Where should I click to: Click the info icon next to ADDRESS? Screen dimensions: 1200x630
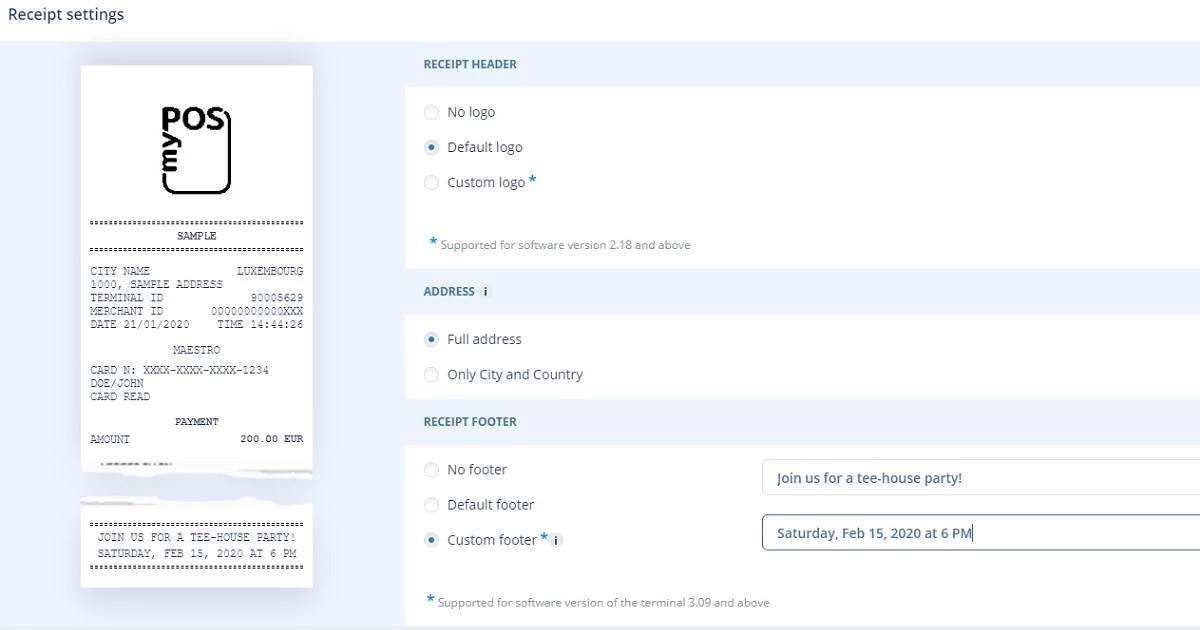pos(486,292)
